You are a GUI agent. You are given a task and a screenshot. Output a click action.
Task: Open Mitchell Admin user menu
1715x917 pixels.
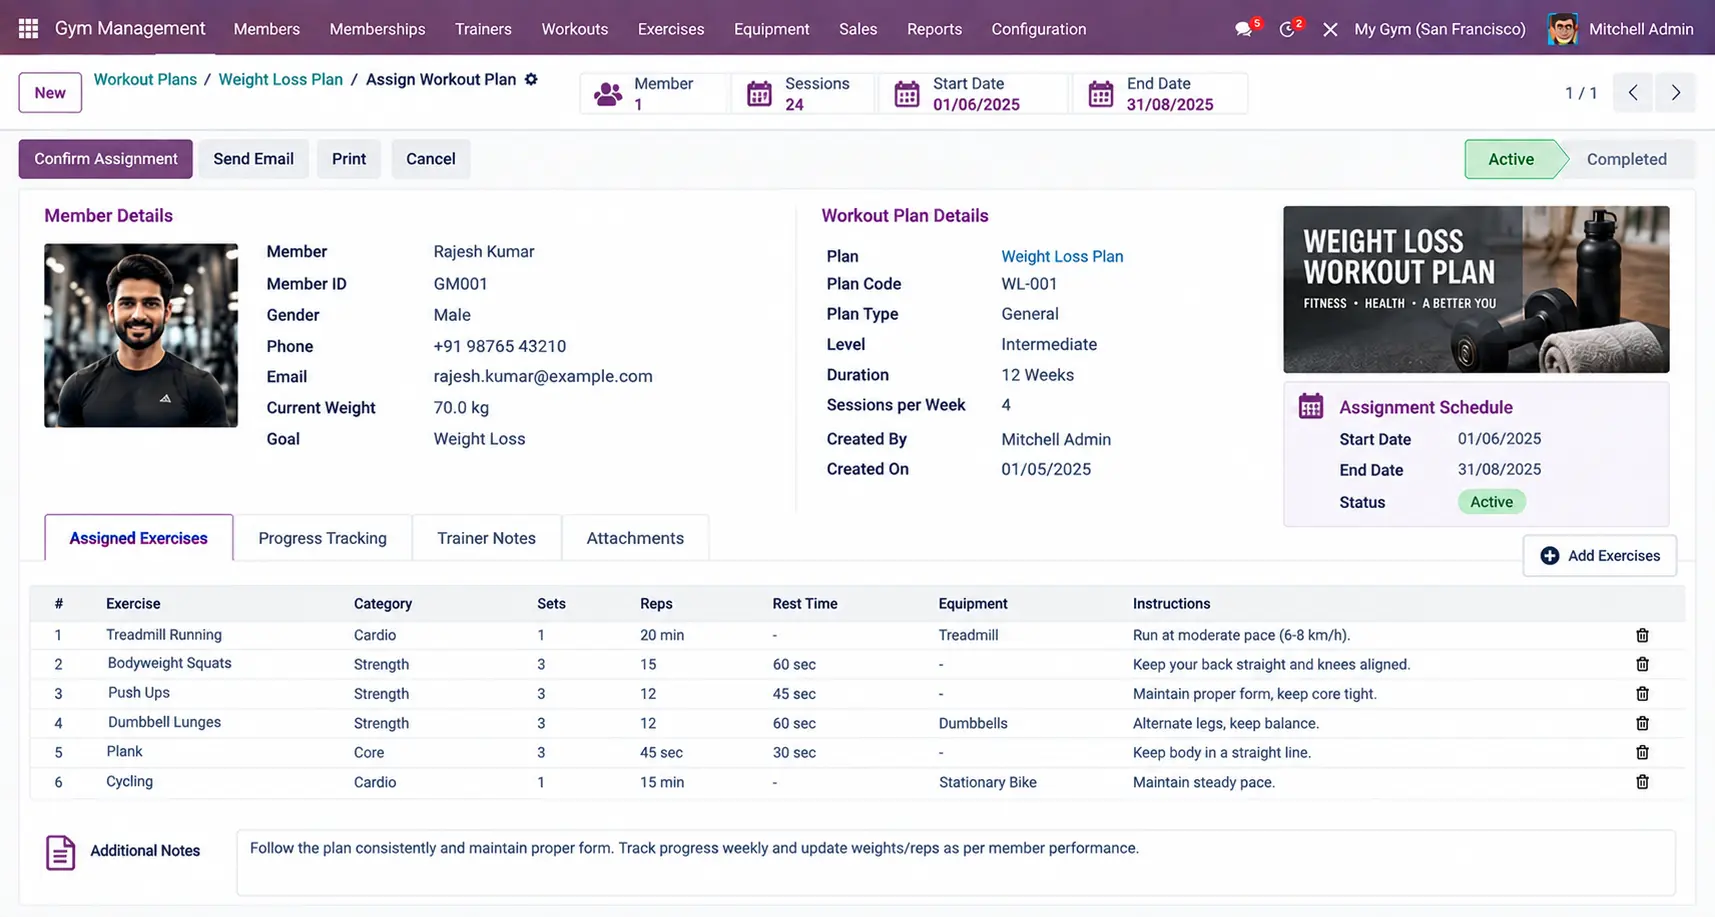[x=1620, y=29]
